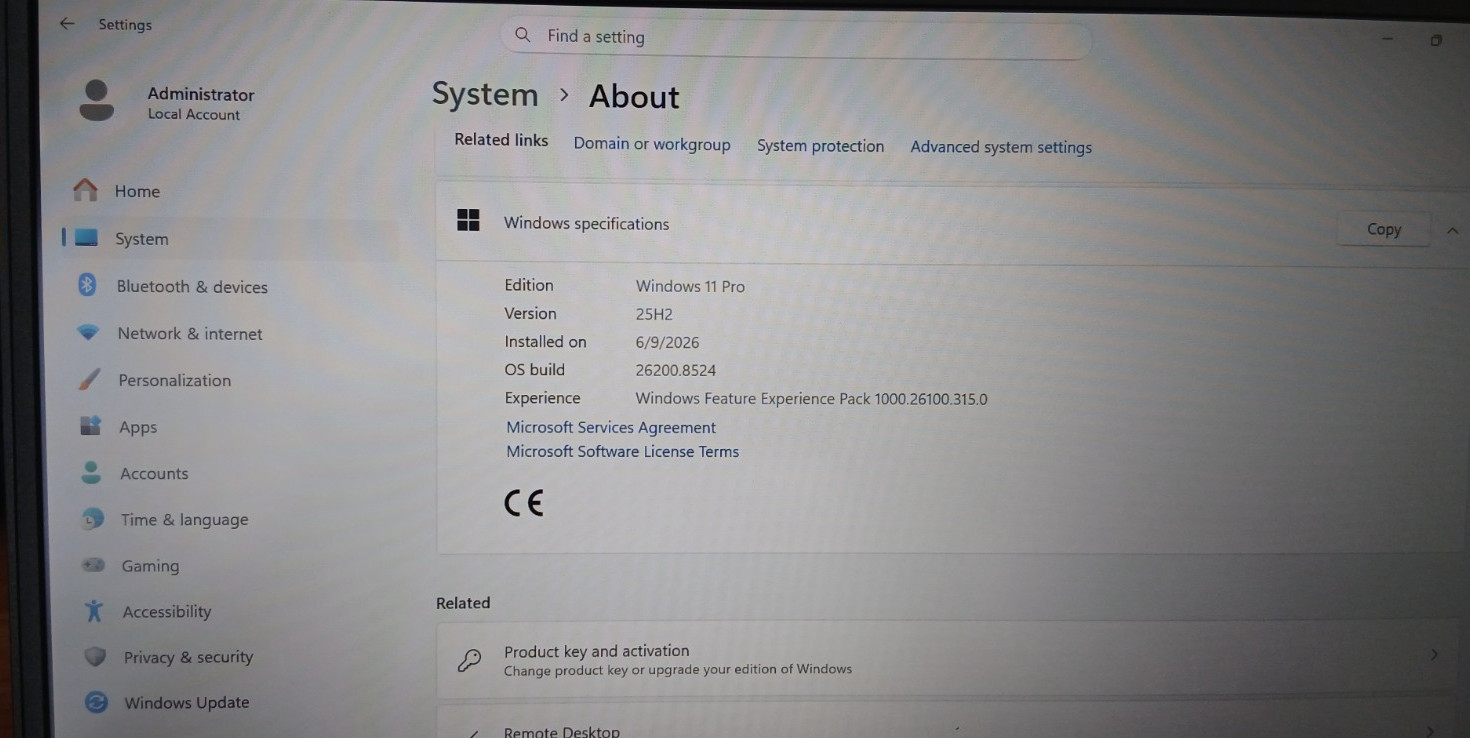1470x738 pixels.
Task: Click the Windows 11 Pro edition value
Action: tap(690, 286)
